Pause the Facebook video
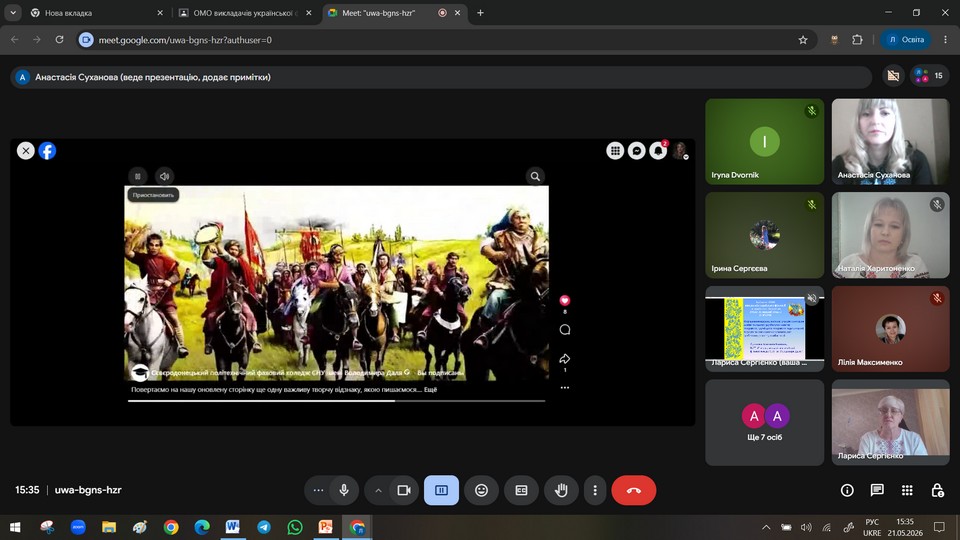The image size is (960, 540). click(138, 176)
